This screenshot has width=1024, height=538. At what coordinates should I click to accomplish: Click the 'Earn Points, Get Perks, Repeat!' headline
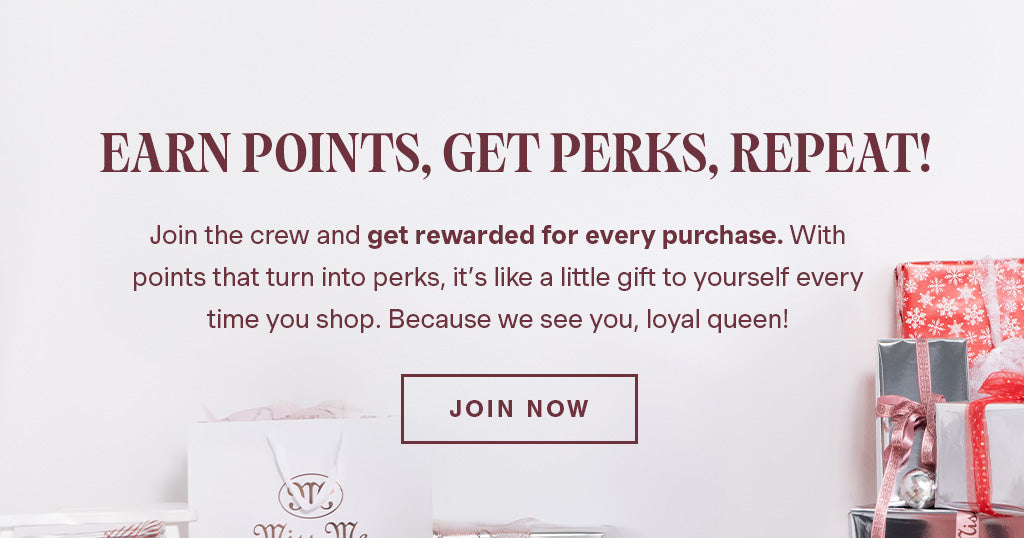pyautogui.click(x=515, y=153)
